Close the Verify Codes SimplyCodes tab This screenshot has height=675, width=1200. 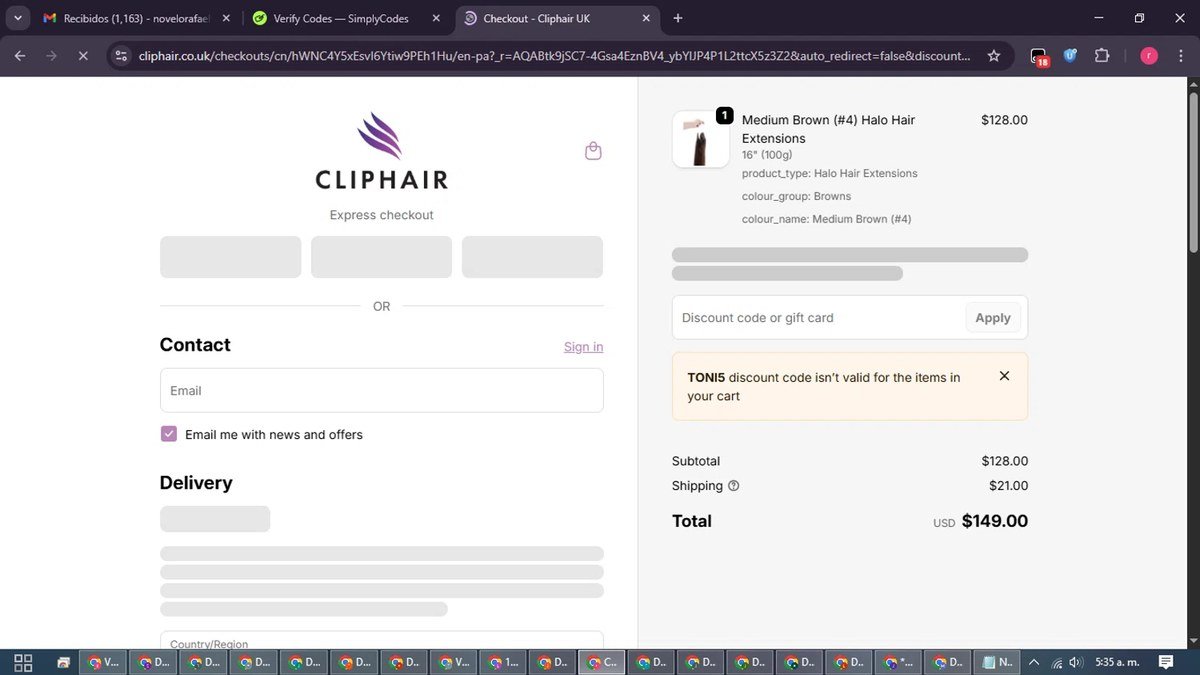tap(437, 18)
